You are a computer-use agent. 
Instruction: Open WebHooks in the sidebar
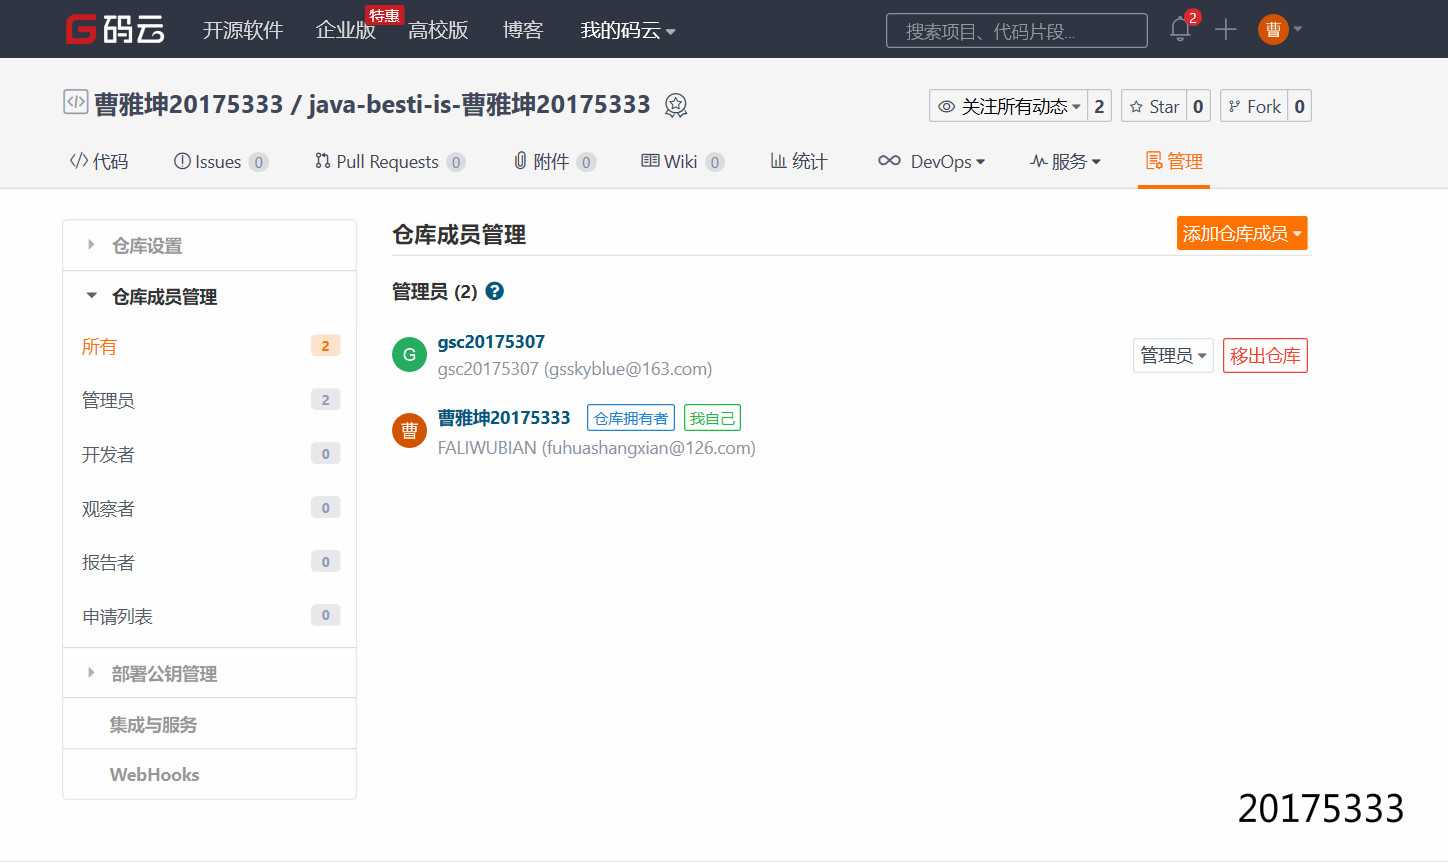(x=210, y=774)
